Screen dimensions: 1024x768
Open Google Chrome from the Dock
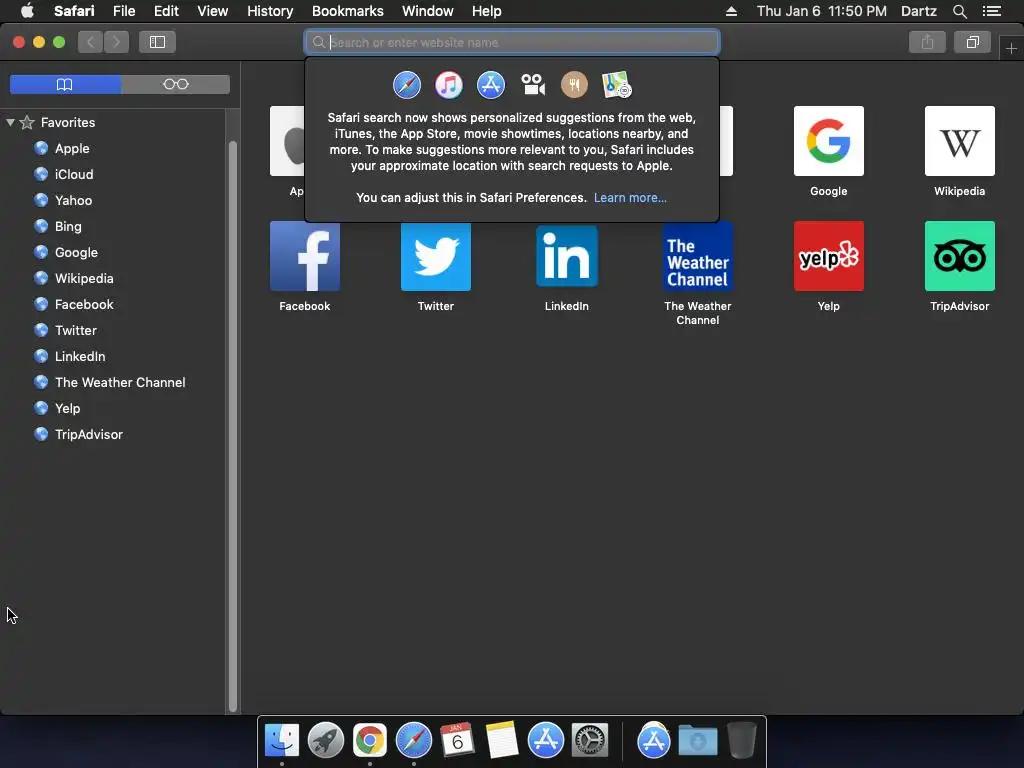point(370,740)
